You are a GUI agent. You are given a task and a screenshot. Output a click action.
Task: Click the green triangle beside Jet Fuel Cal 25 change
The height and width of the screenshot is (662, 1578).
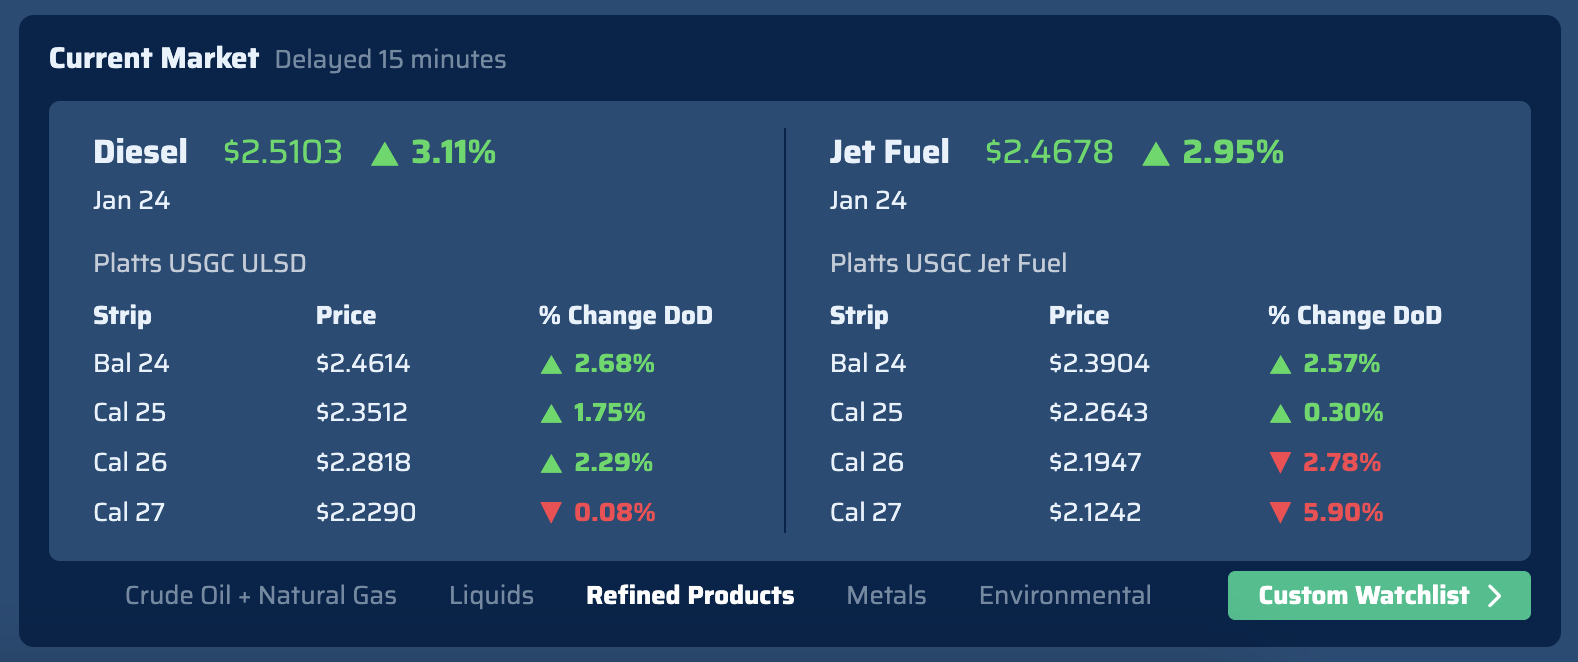[1280, 412]
